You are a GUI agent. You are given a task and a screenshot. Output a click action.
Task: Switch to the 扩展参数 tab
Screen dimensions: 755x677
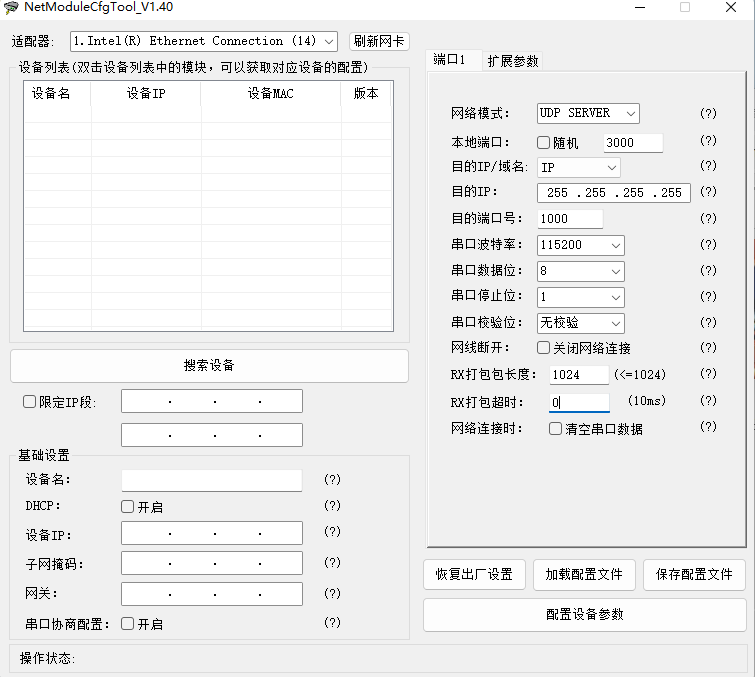pos(513,61)
